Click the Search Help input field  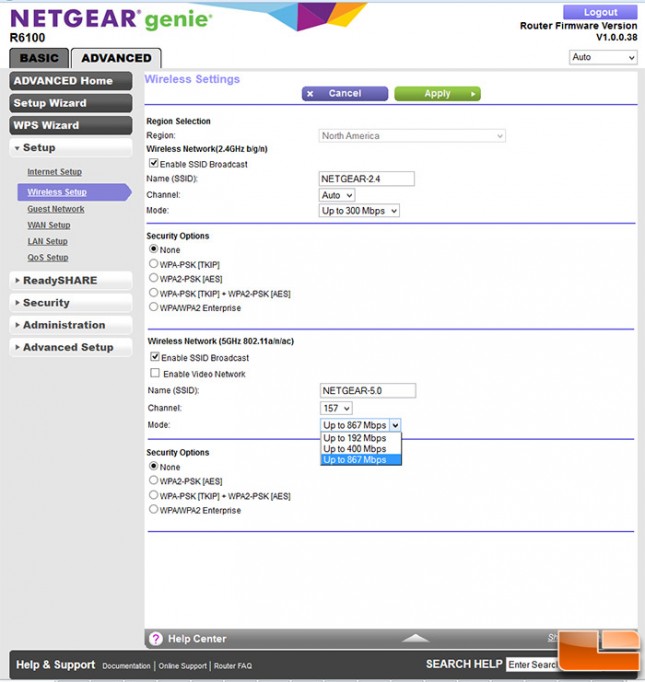532,665
